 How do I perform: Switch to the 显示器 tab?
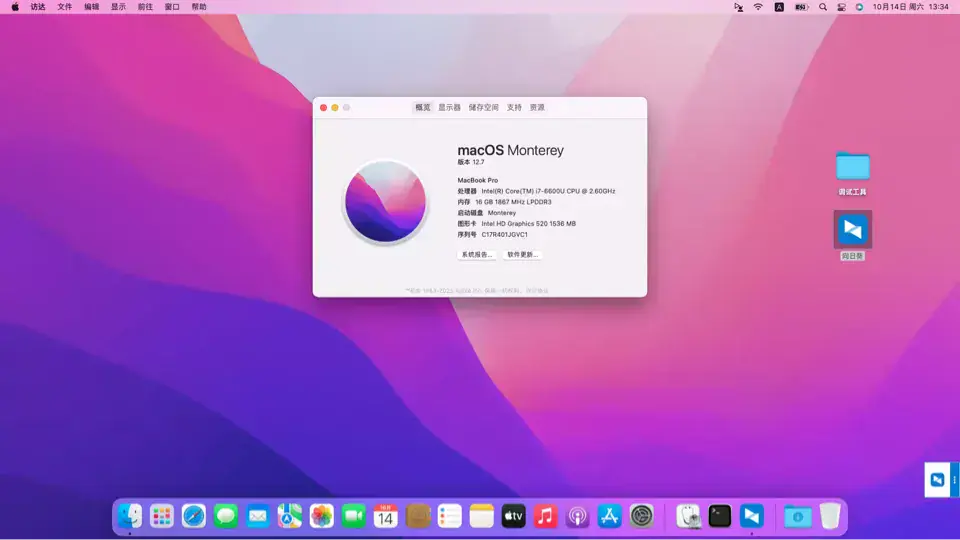(449, 107)
